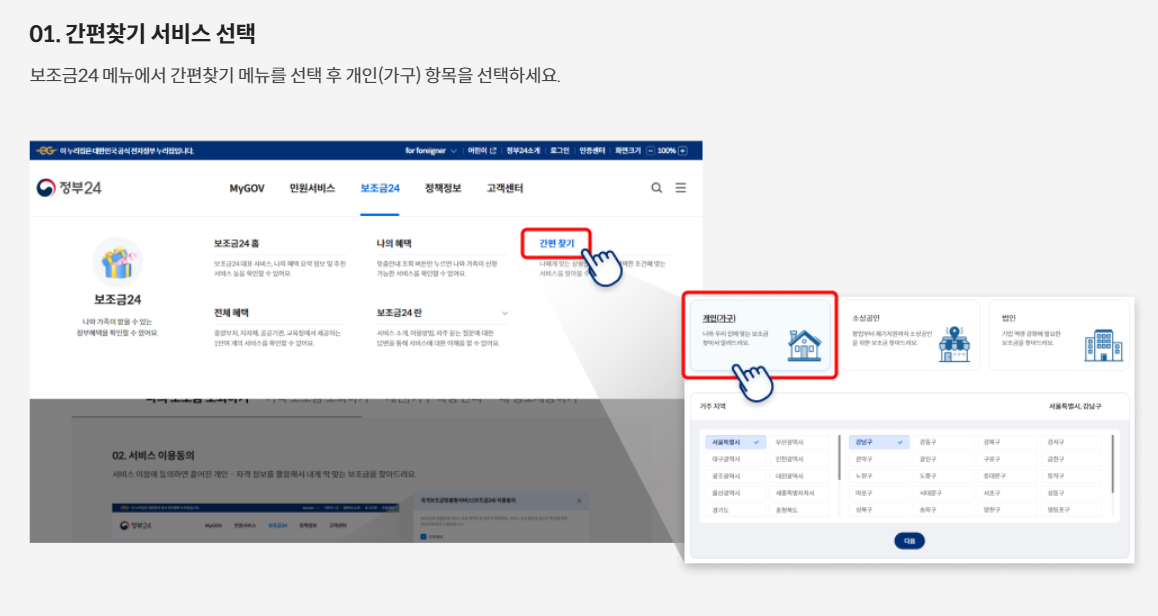Open the hamburger menu icon
This screenshot has width=1158, height=616.
click(x=681, y=188)
